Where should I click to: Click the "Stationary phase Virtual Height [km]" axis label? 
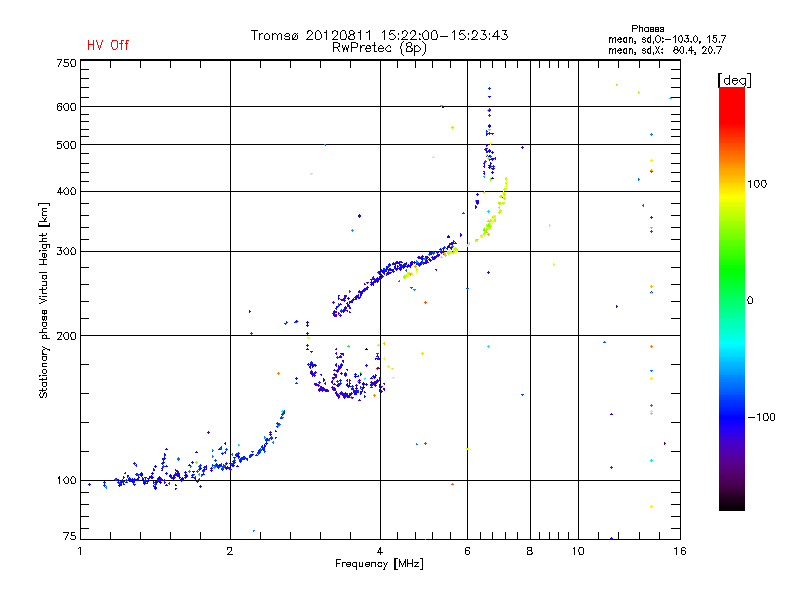[x=43, y=300]
